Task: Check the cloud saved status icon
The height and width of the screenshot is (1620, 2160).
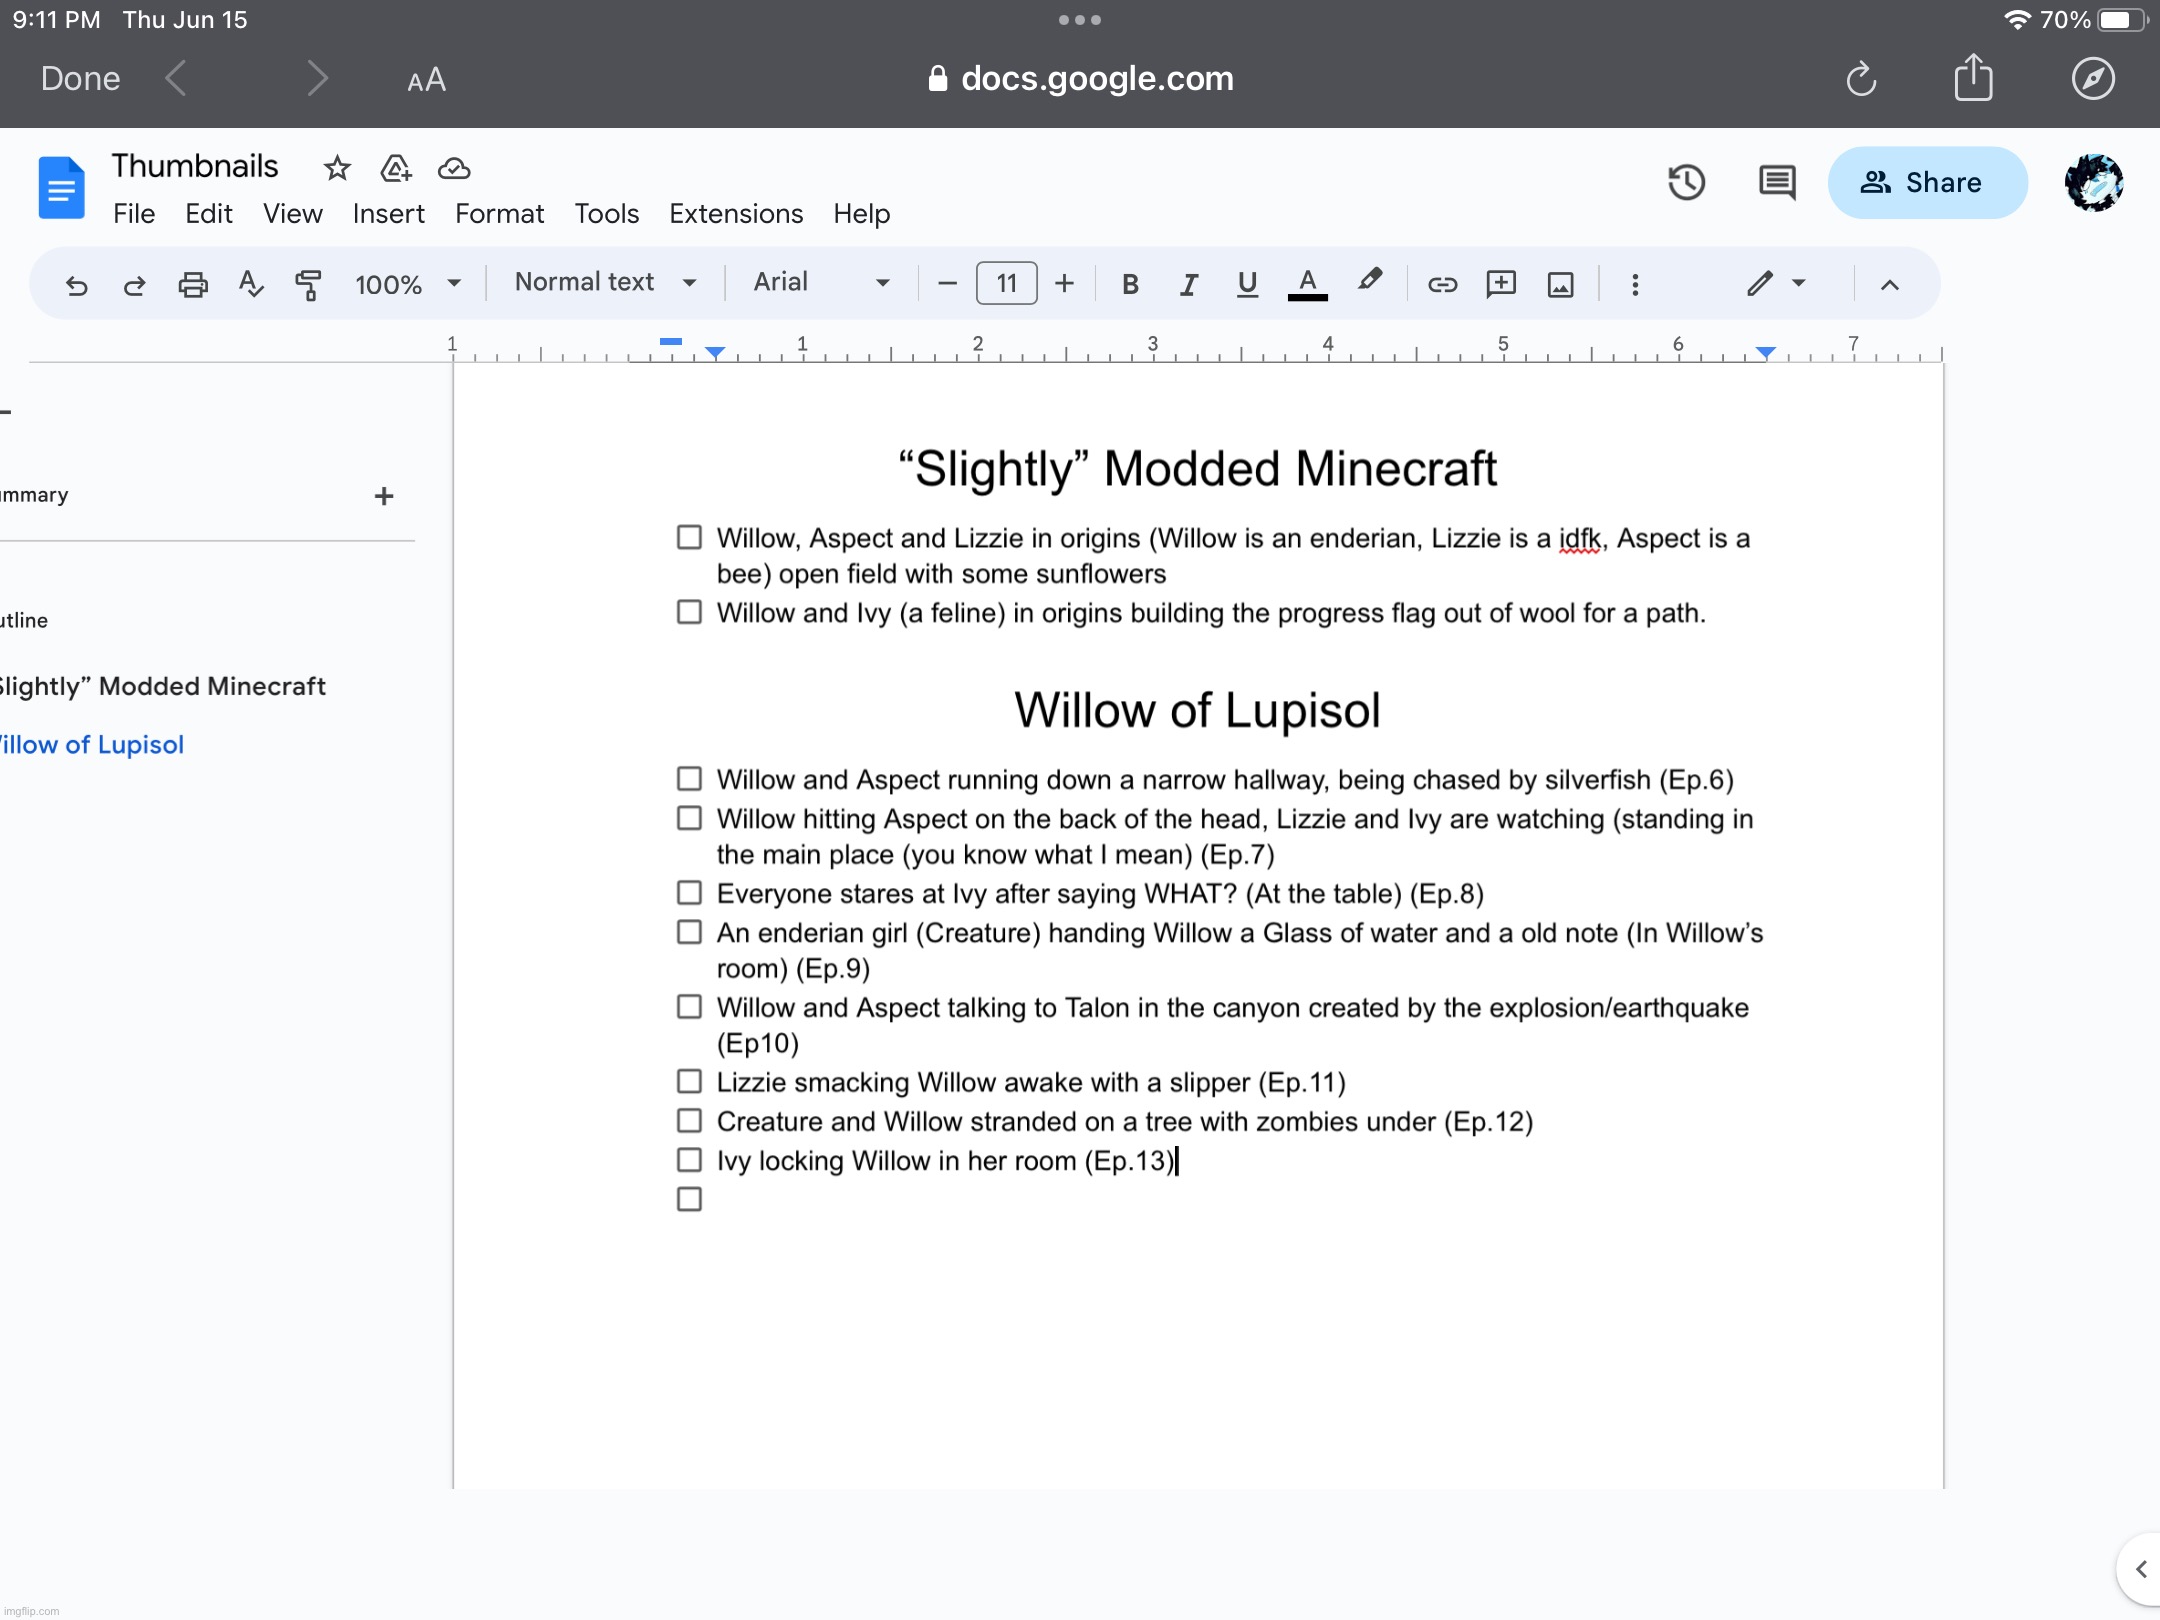Action: pyautogui.click(x=454, y=168)
